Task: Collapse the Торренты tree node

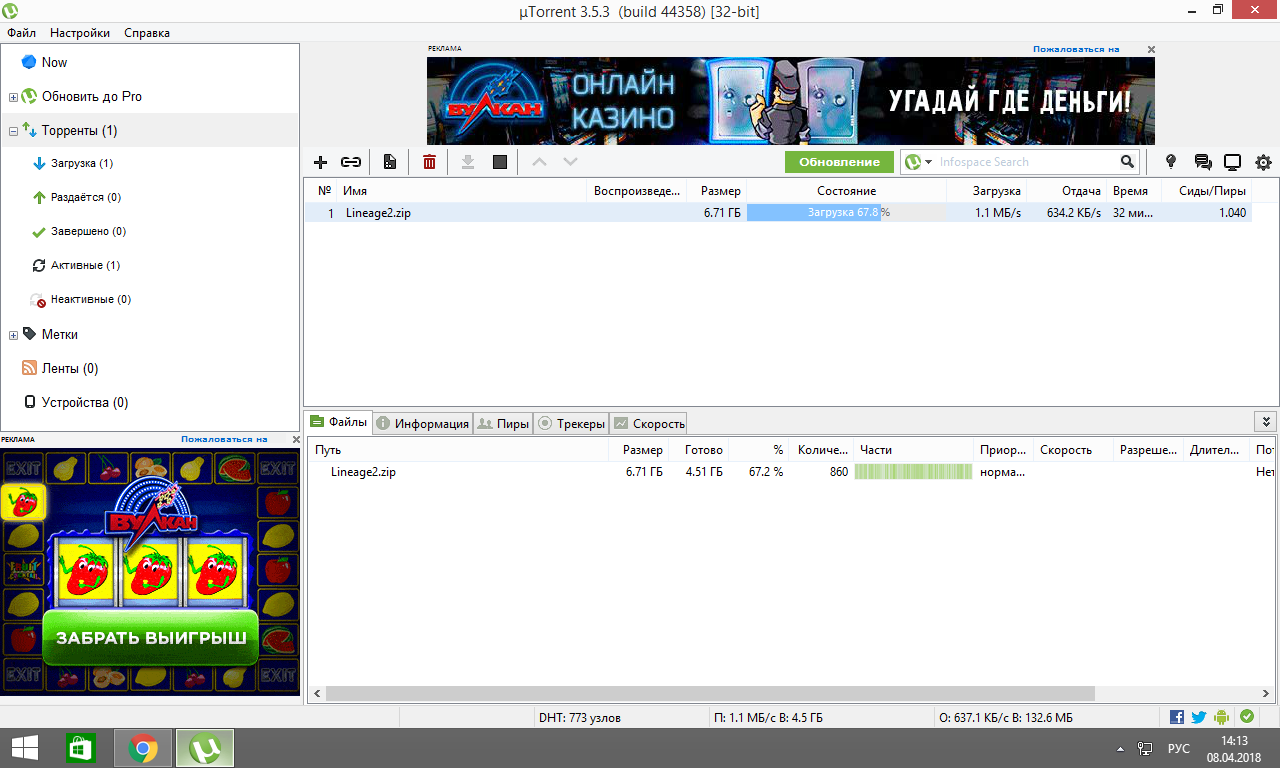Action: point(13,131)
